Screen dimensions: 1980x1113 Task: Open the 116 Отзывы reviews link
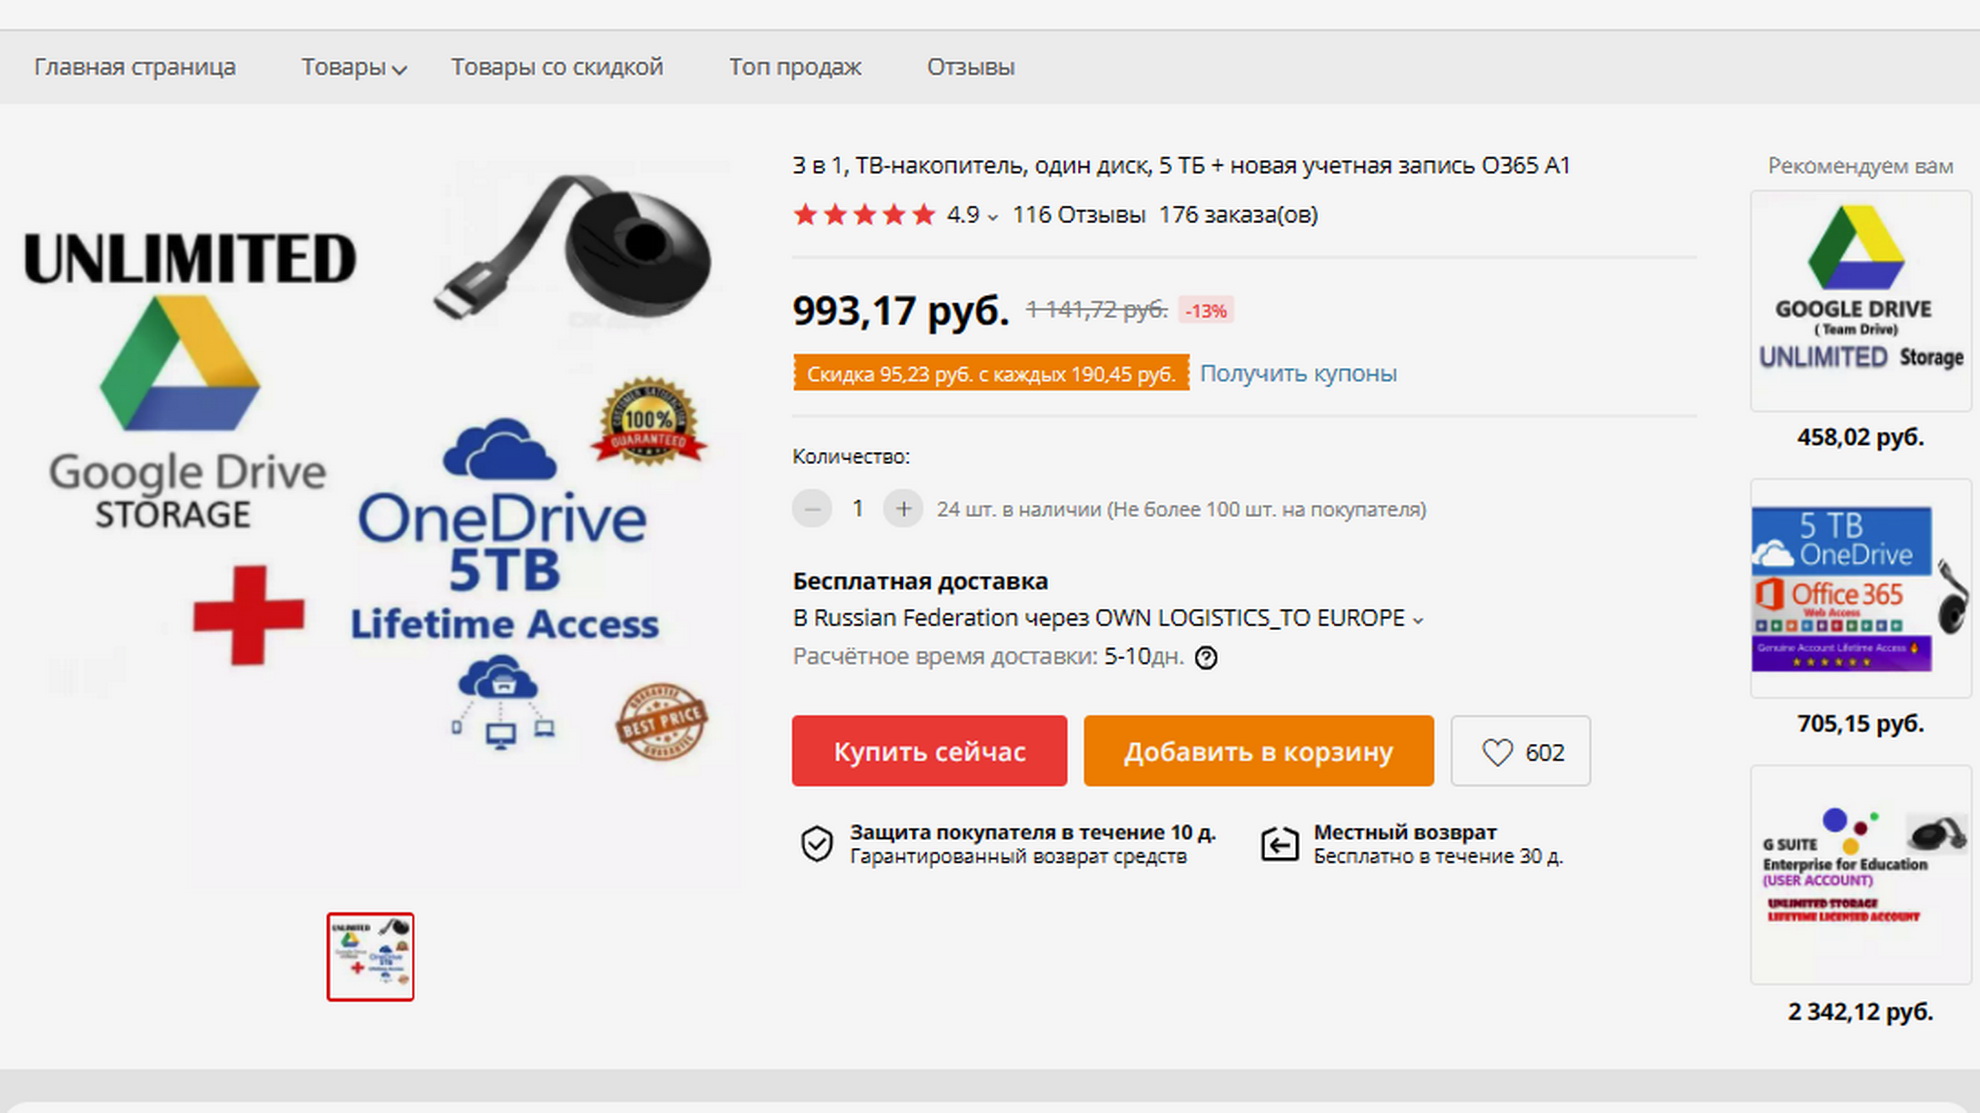1078,215
